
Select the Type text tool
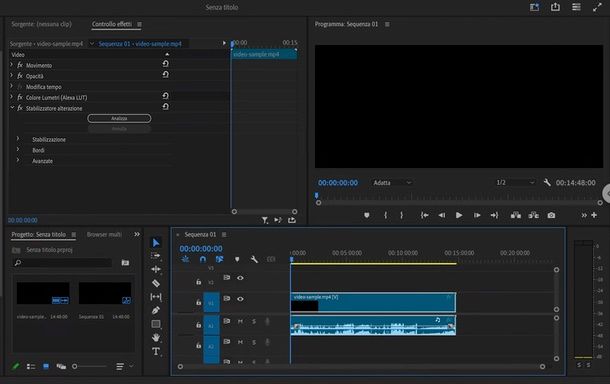coord(156,351)
